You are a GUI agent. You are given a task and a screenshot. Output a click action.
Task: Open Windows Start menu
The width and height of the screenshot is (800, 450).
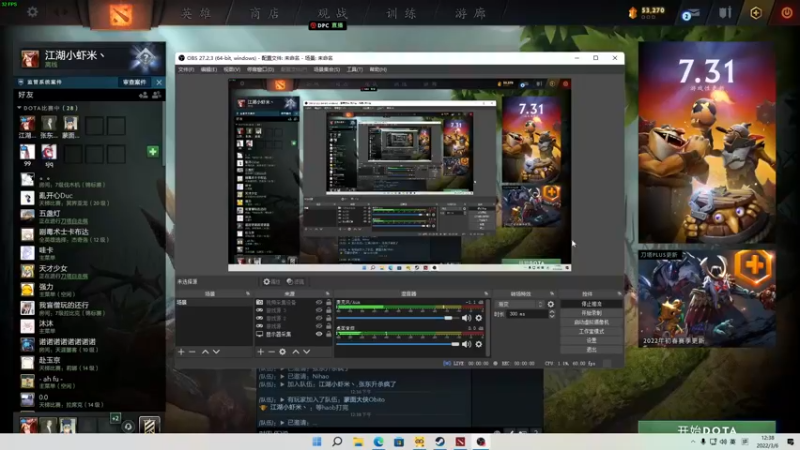tap(317, 442)
